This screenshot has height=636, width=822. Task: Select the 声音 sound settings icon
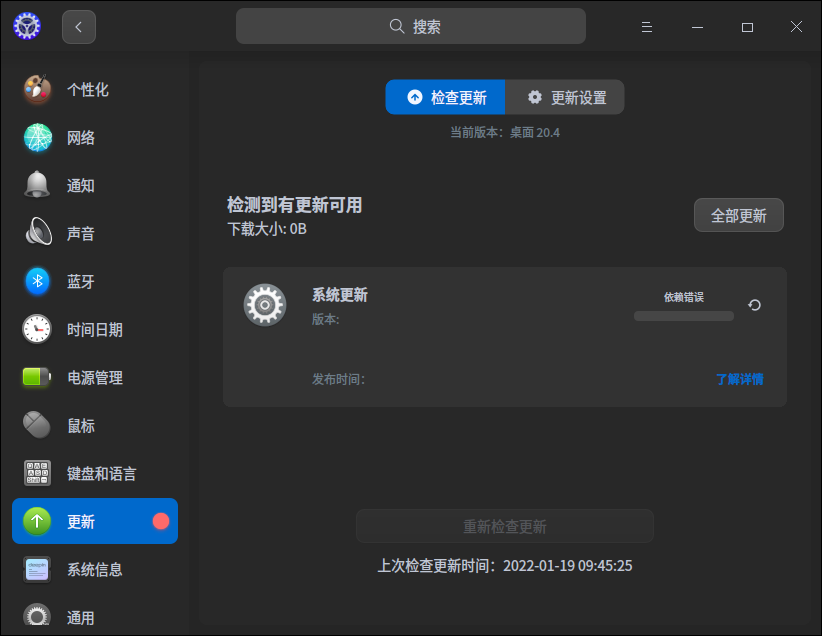[x=36, y=233]
